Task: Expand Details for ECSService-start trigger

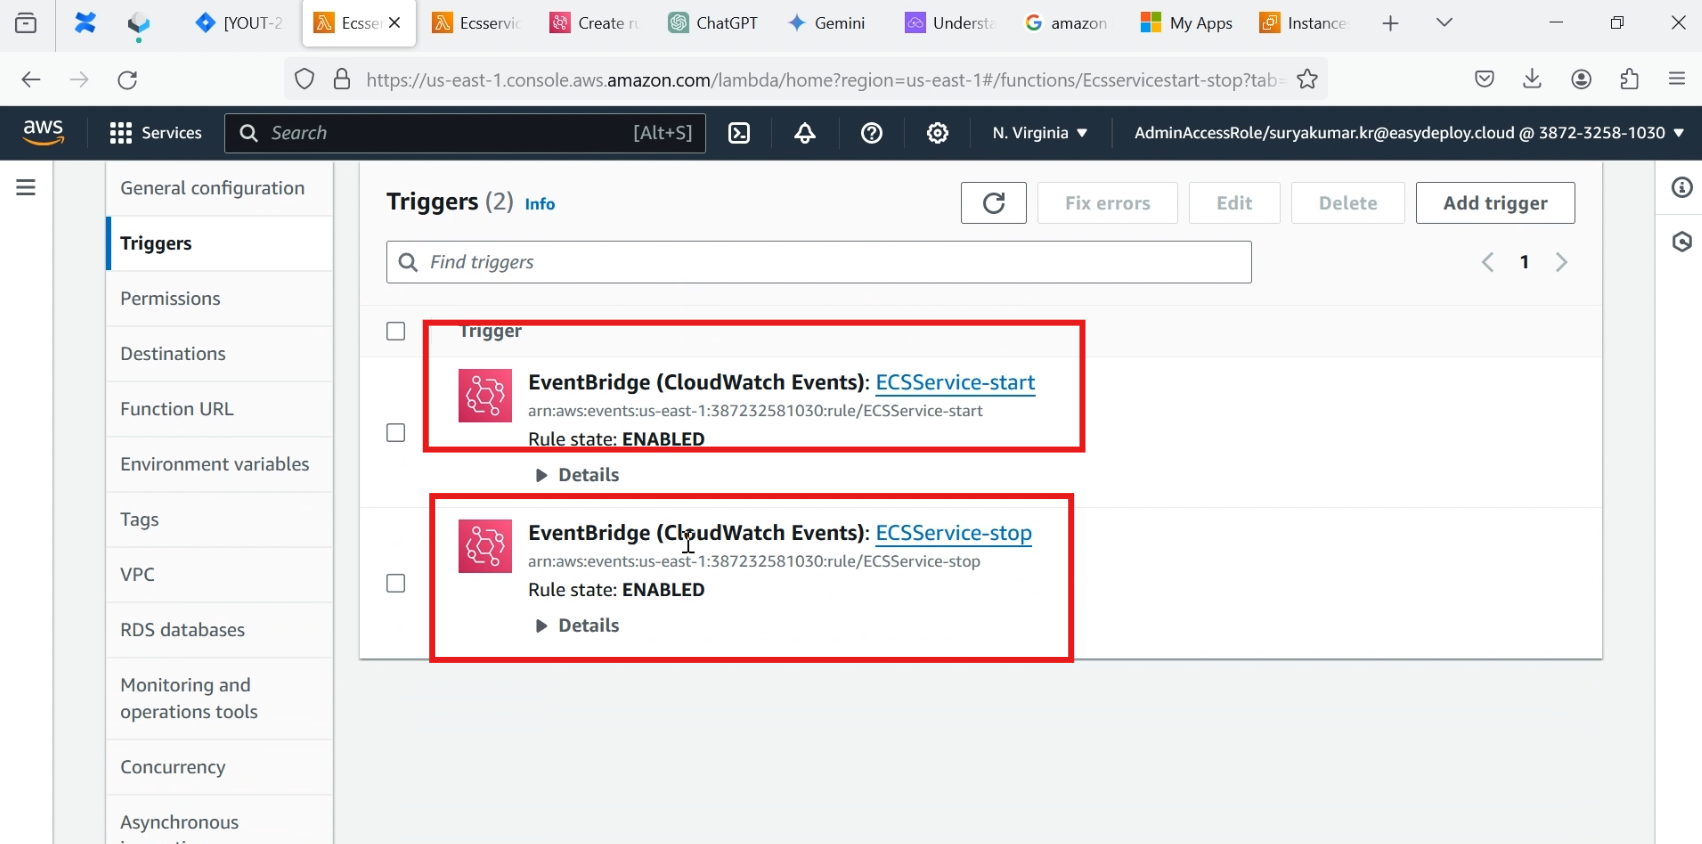Action: tap(578, 475)
